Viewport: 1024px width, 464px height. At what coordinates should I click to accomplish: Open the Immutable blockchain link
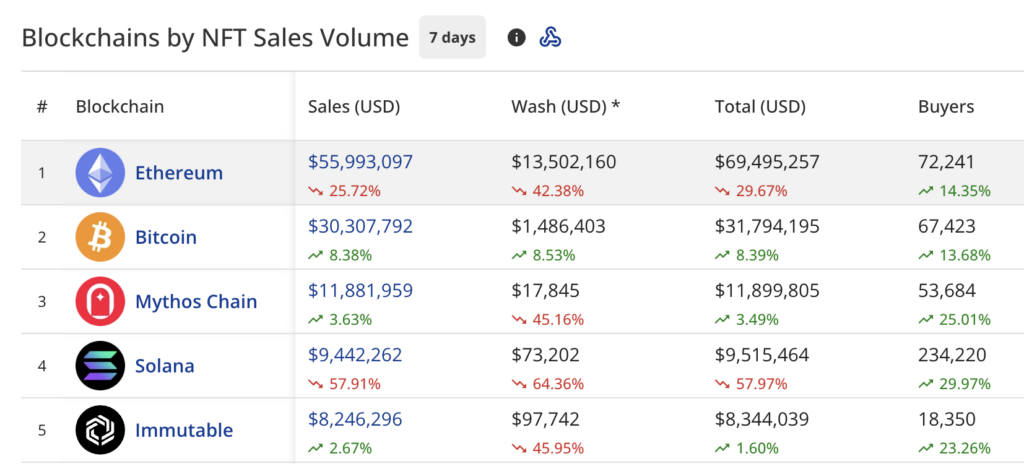(184, 431)
